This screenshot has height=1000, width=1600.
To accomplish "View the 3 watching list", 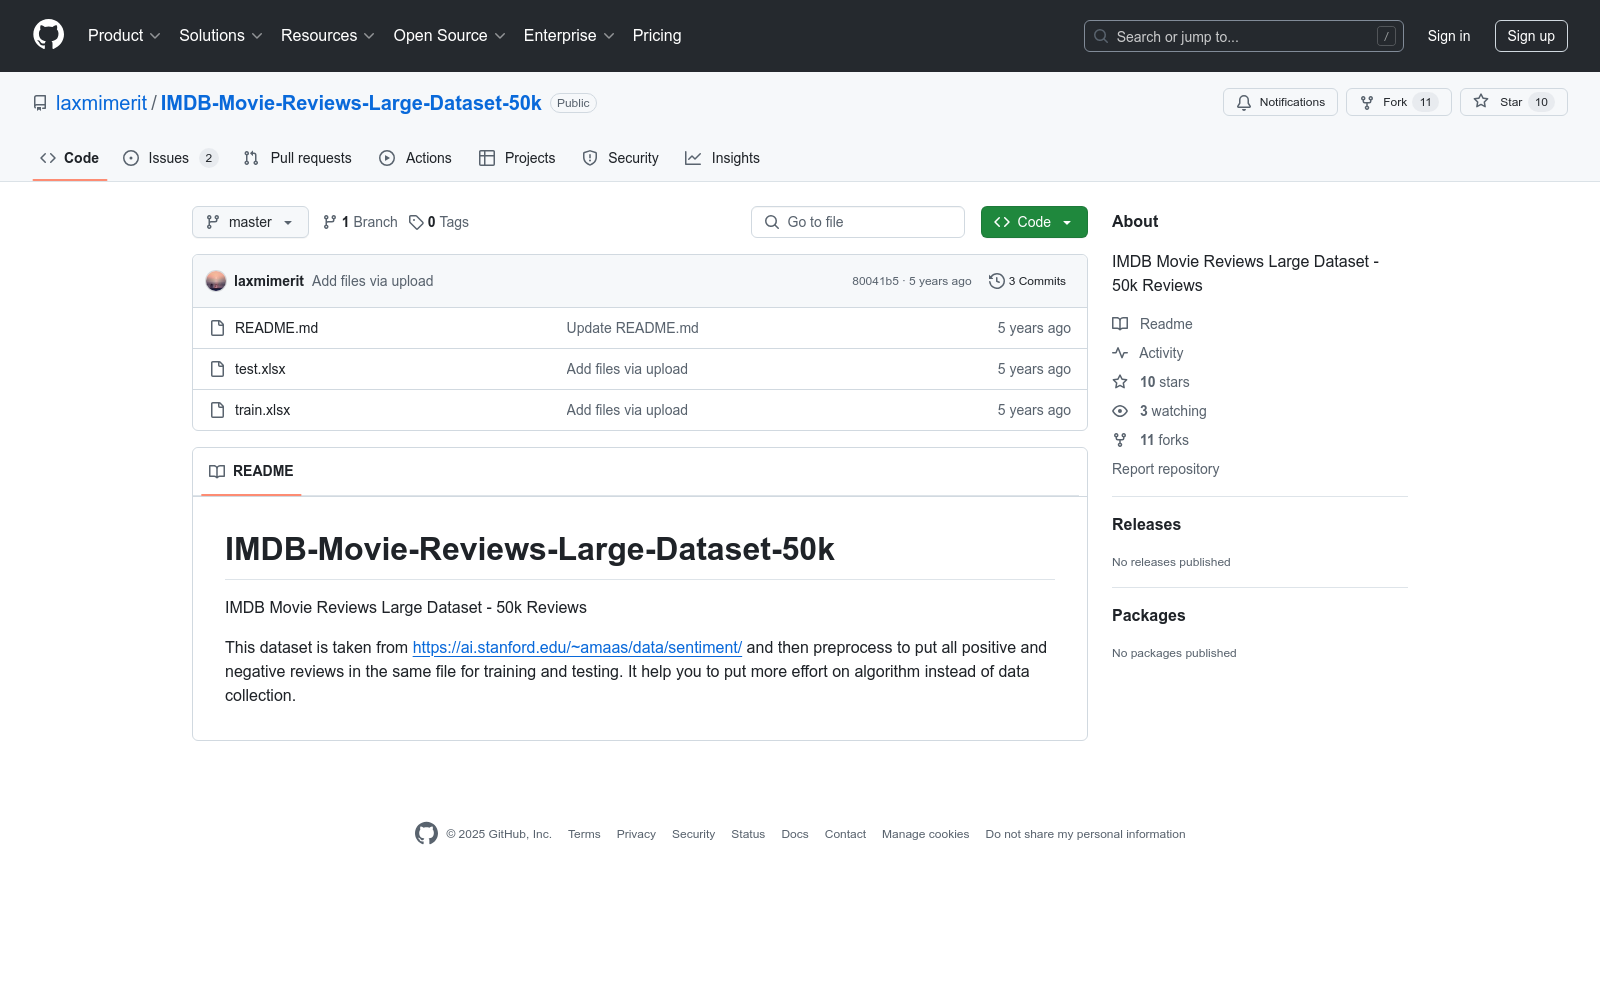I will (x=1159, y=411).
